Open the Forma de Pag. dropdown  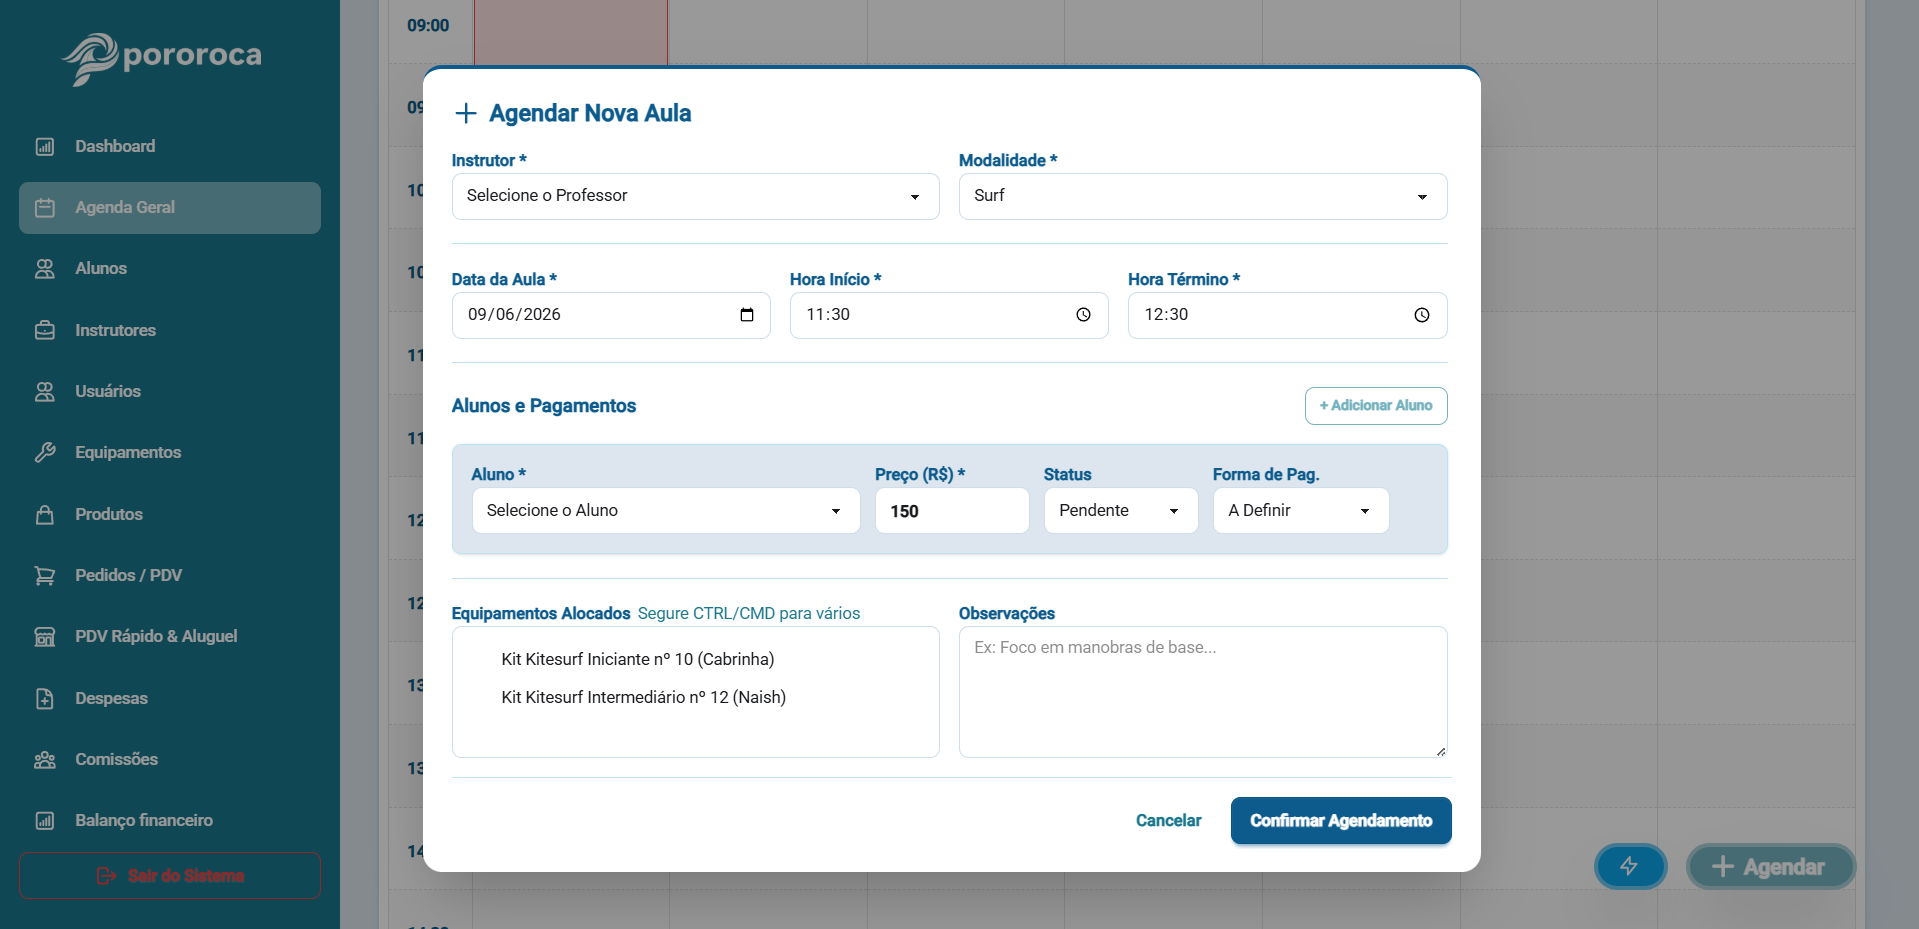click(1301, 511)
